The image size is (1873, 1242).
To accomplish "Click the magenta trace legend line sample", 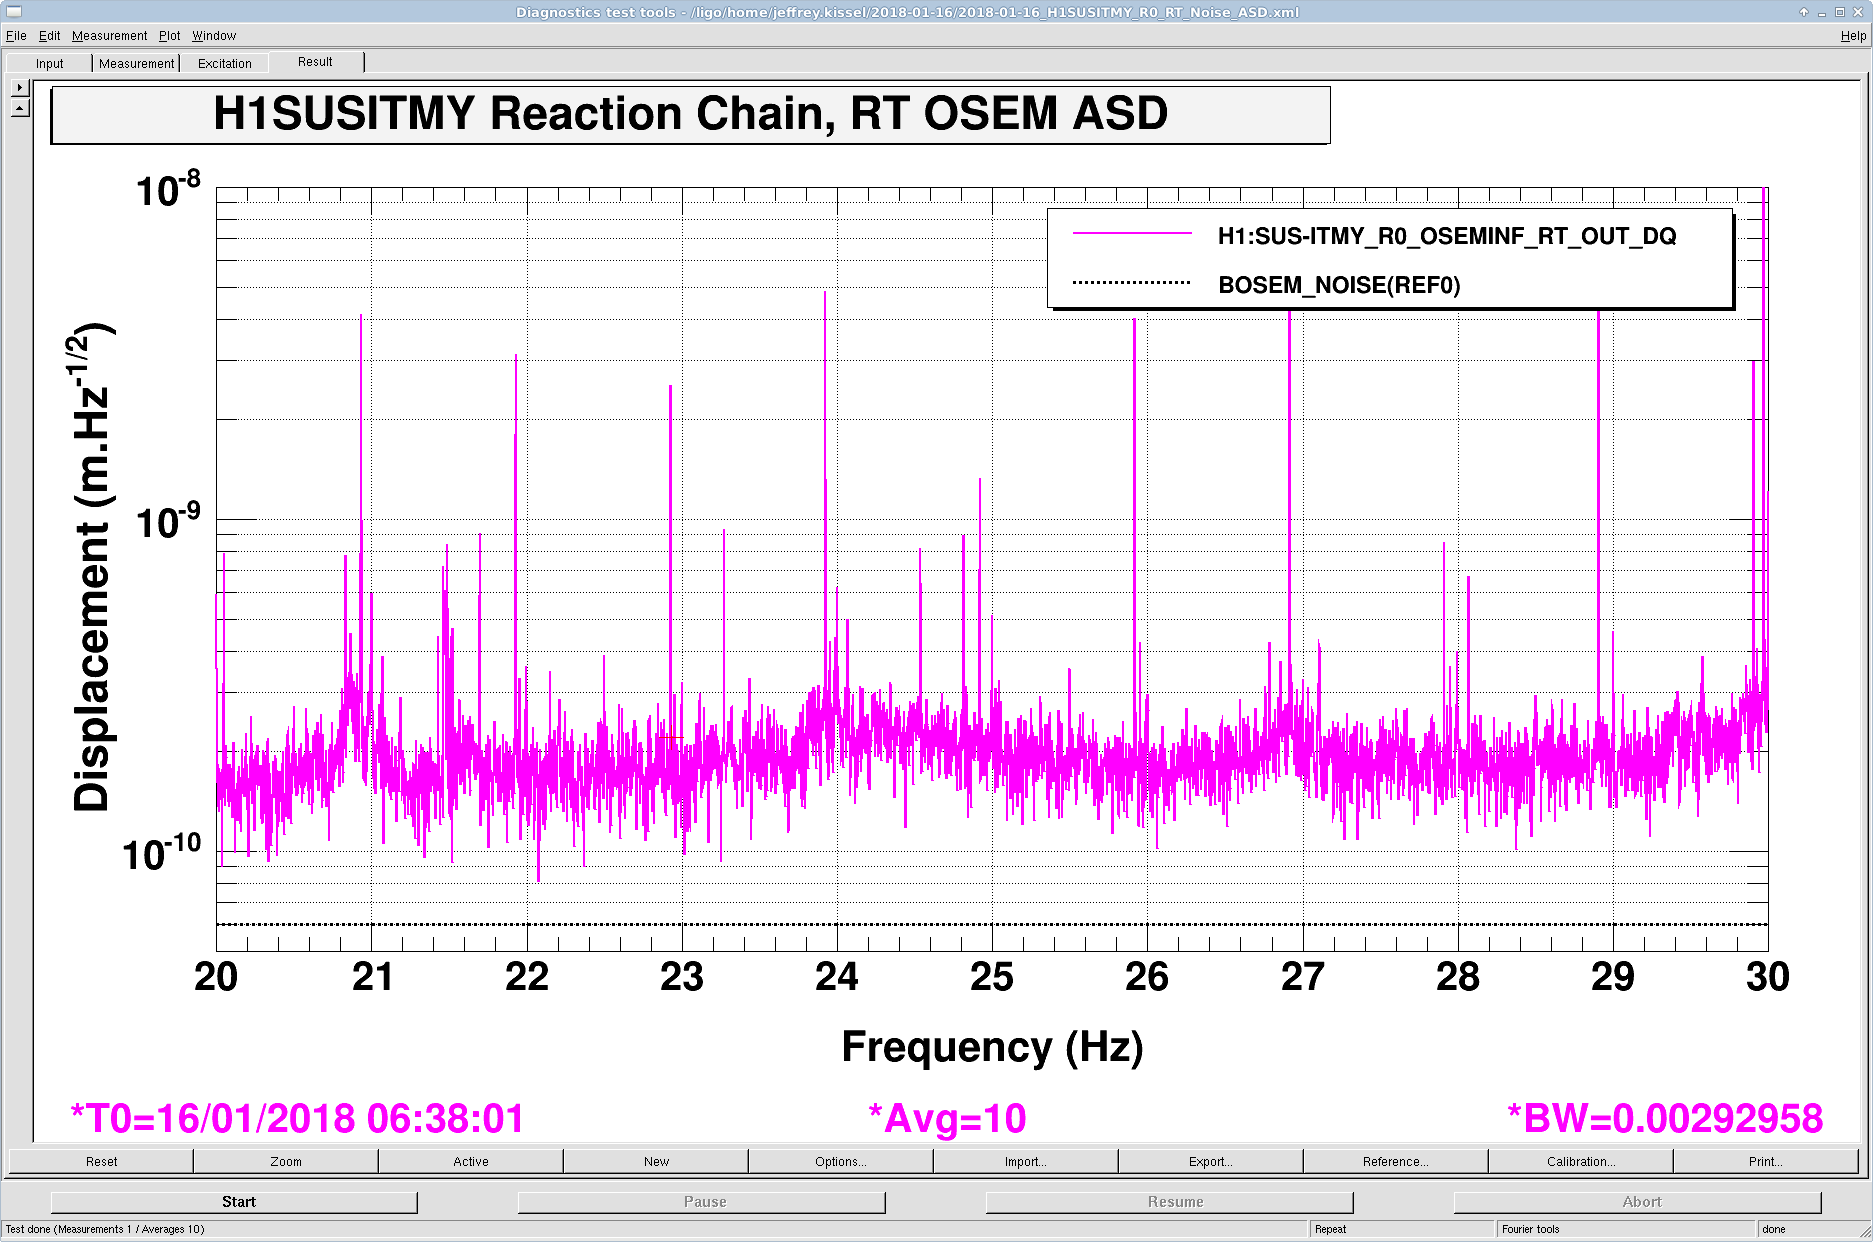I will 1132,235.
